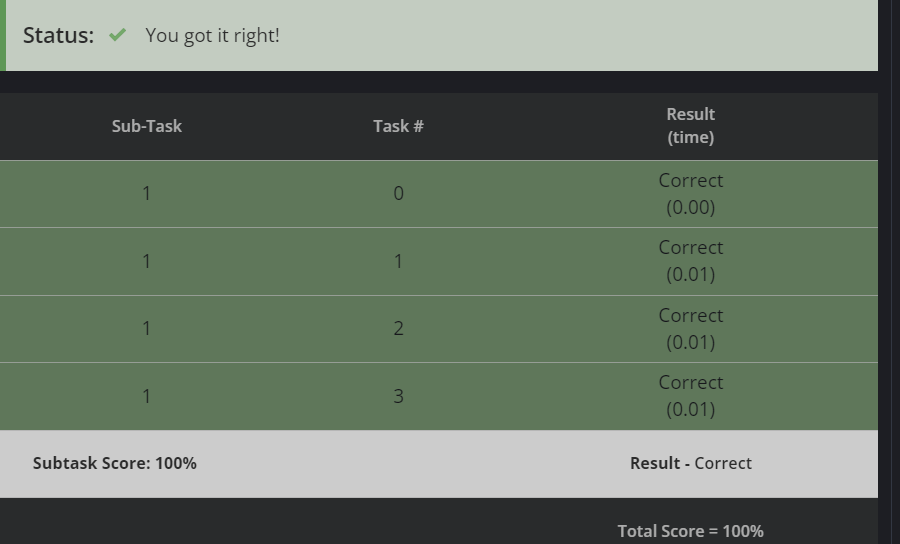Click the You got it right! message
The image size is (900, 544).
[x=212, y=36]
